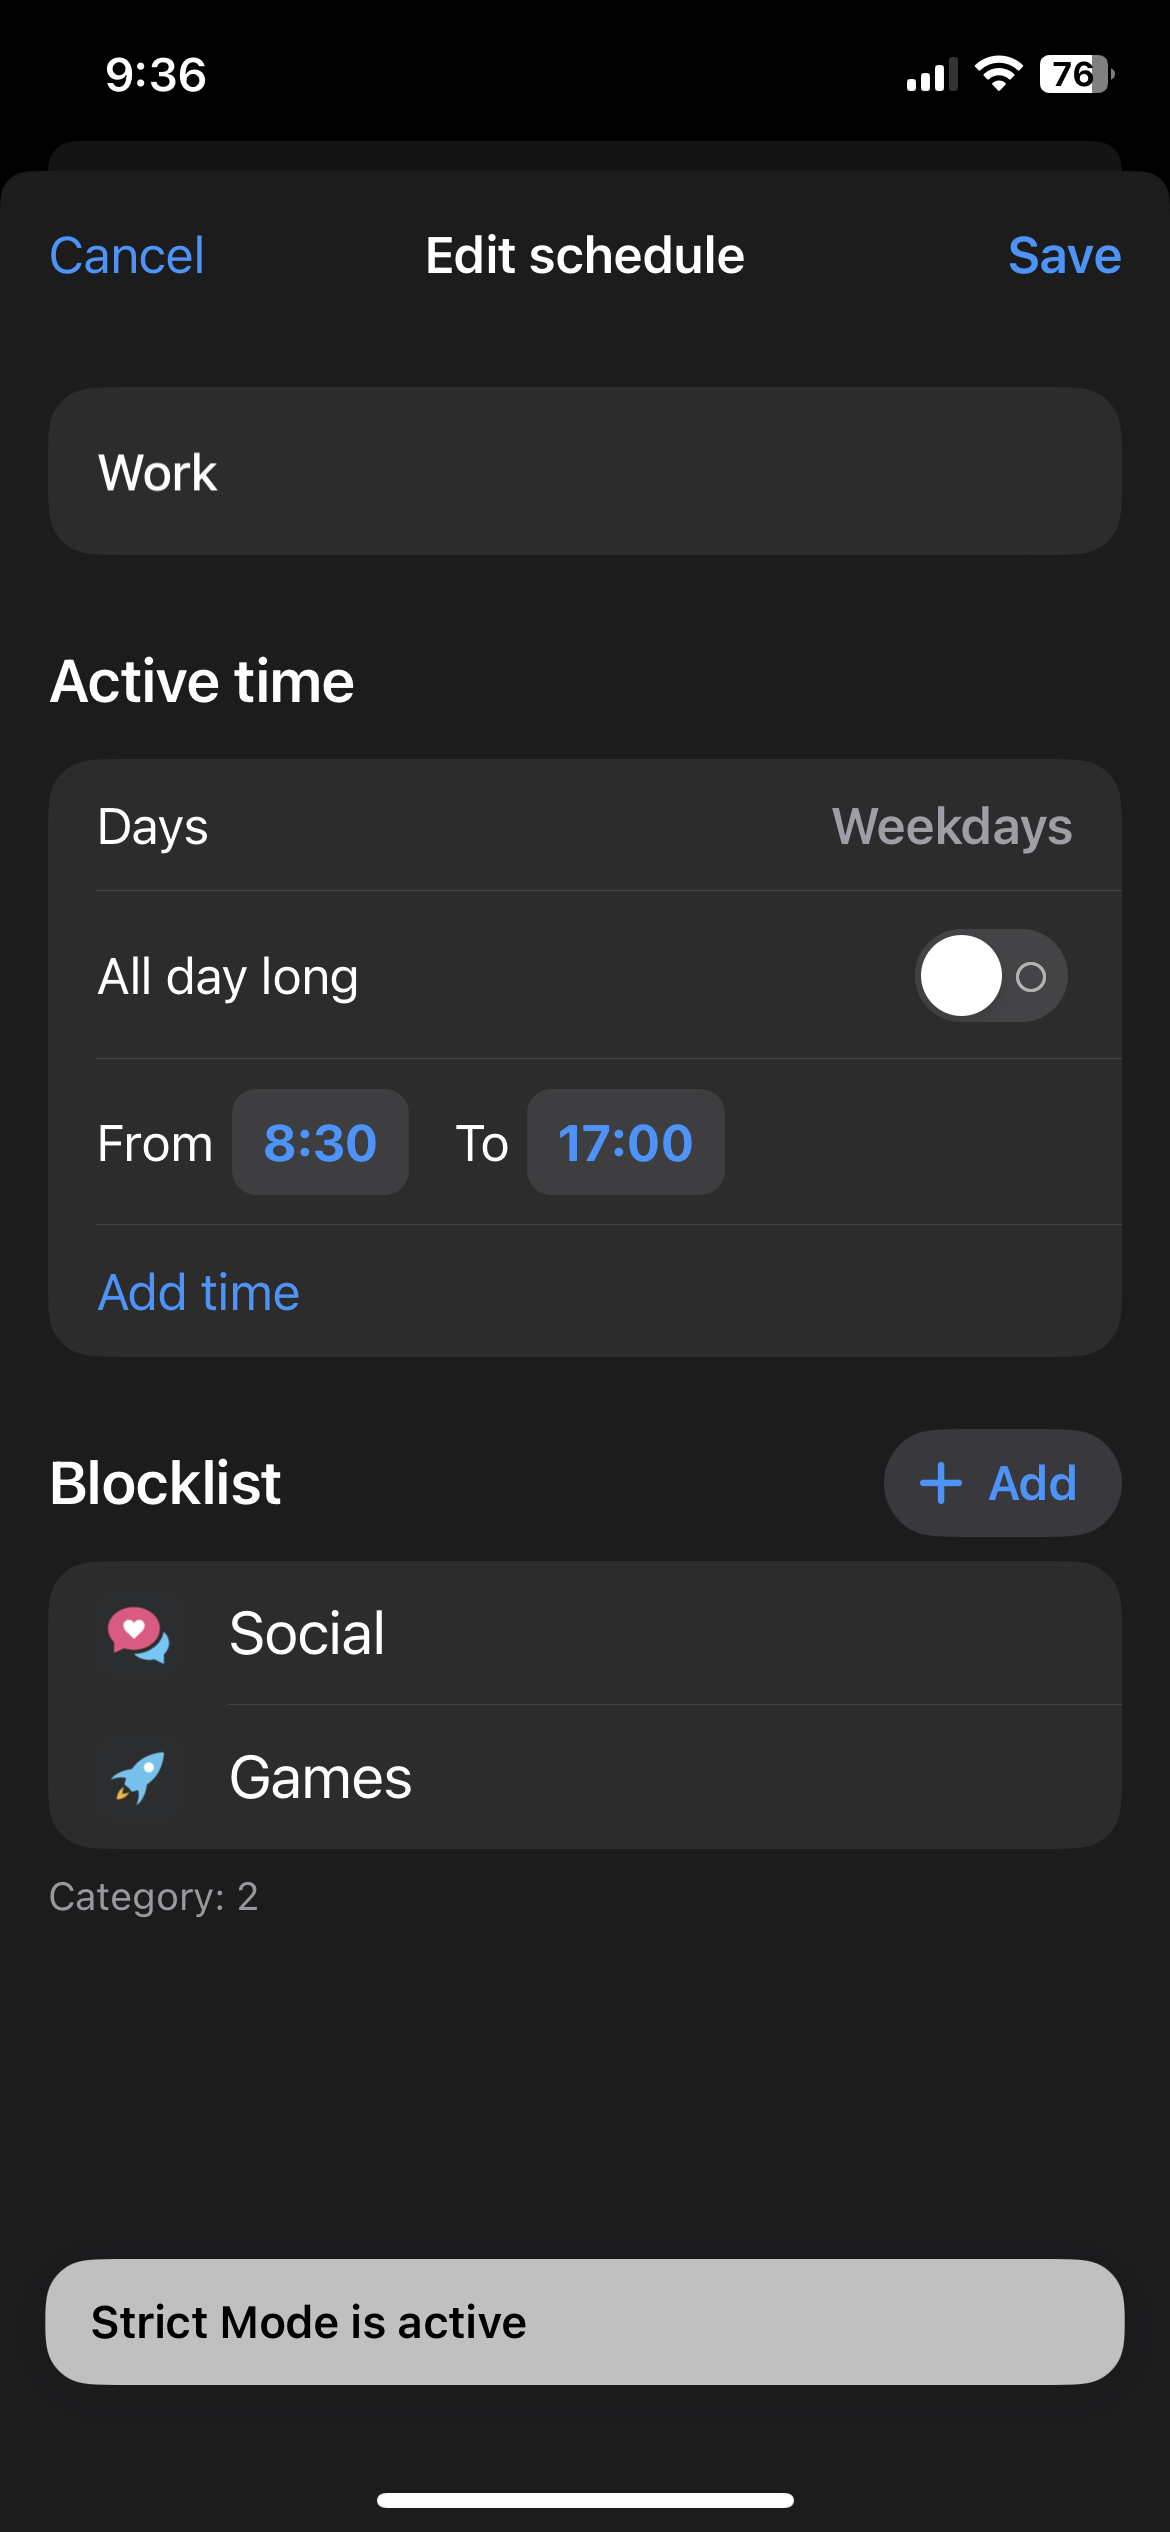1170x2532 pixels.
Task: Cancel editing the schedule
Action: click(127, 256)
